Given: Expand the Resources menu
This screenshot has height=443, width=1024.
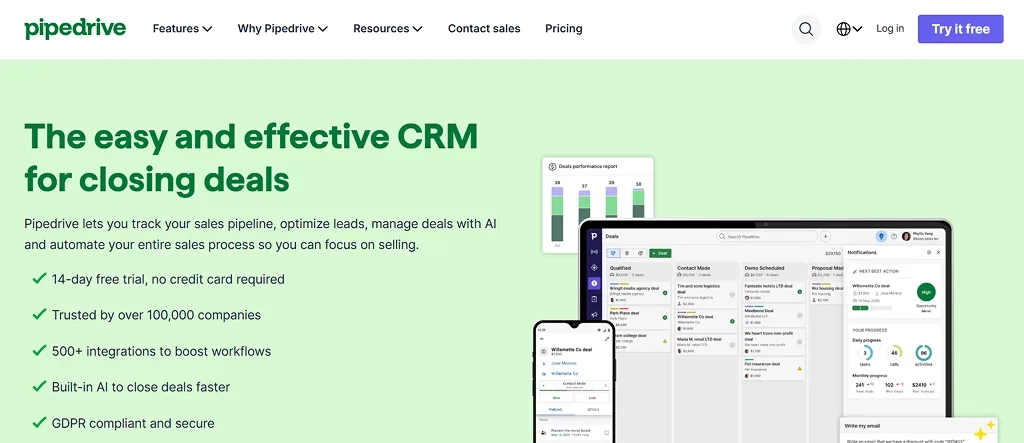Looking at the screenshot, I should [387, 29].
